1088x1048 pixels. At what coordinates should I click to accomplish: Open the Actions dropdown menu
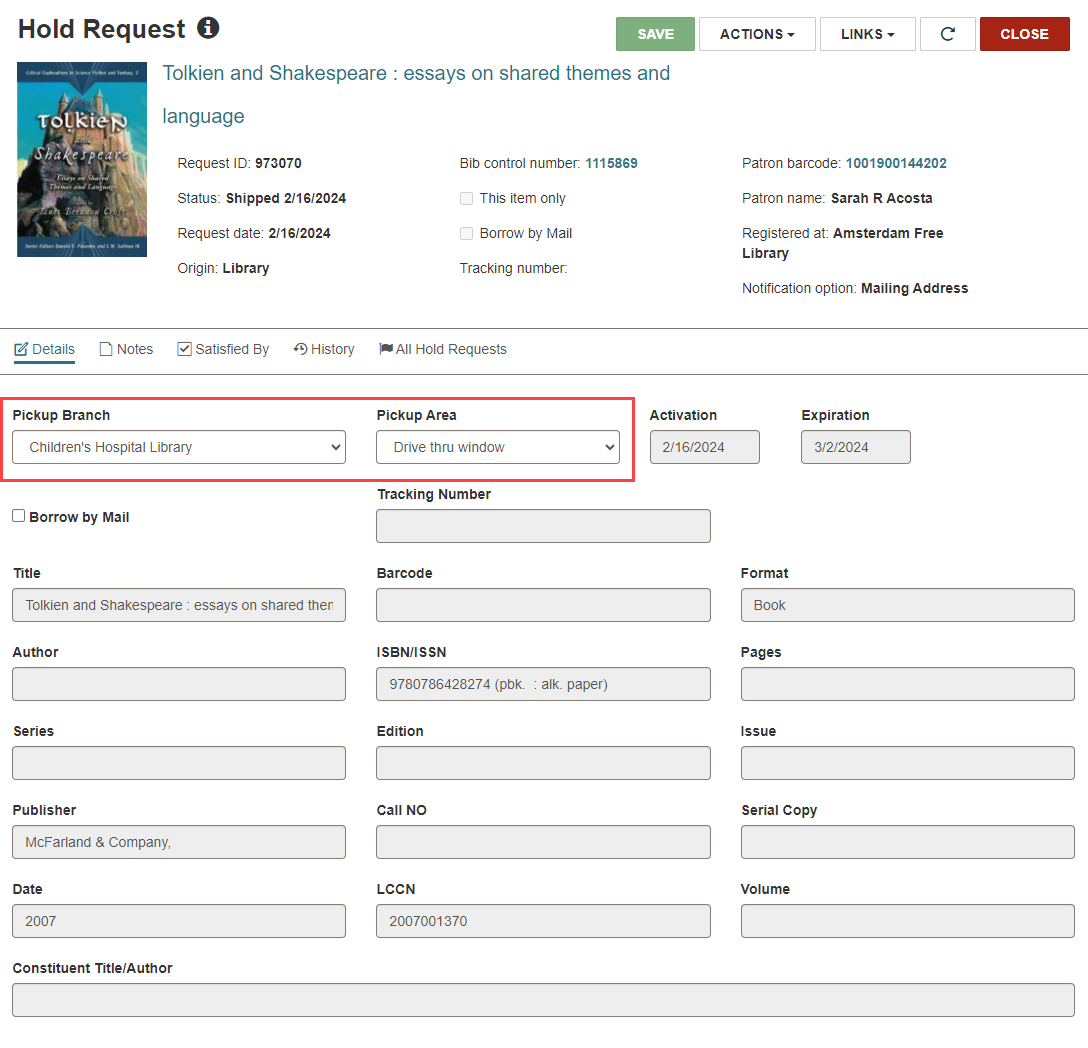[757, 34]
